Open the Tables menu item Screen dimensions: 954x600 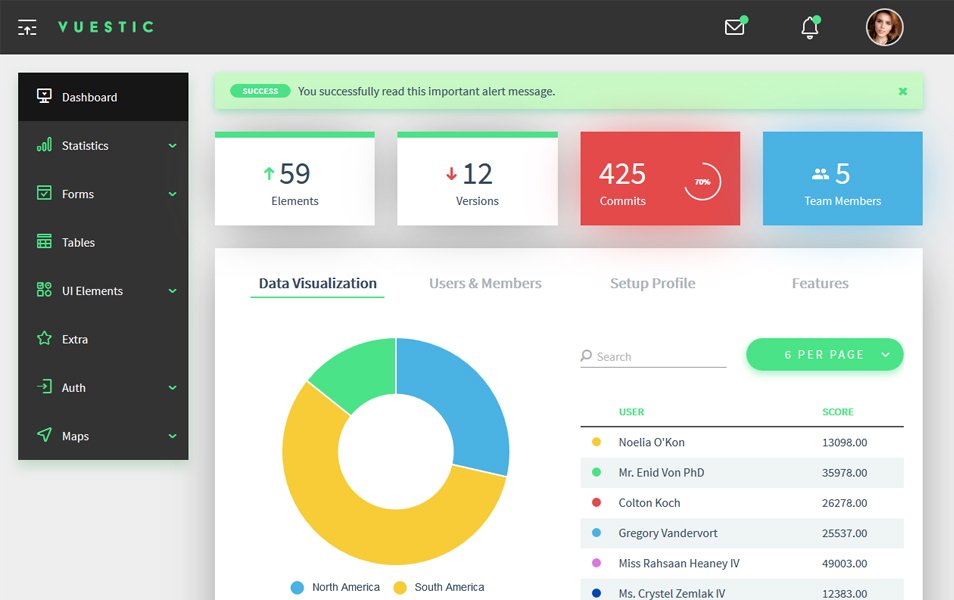click(x=103, y=242)
